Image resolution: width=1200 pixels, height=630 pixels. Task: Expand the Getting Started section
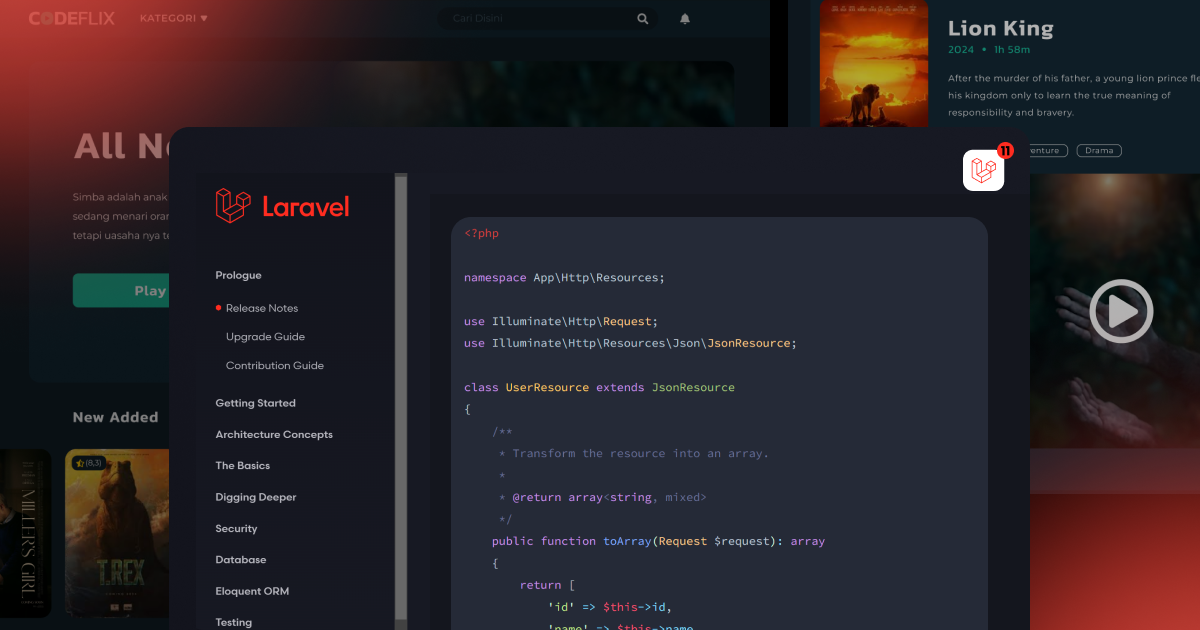coord(255,403)
